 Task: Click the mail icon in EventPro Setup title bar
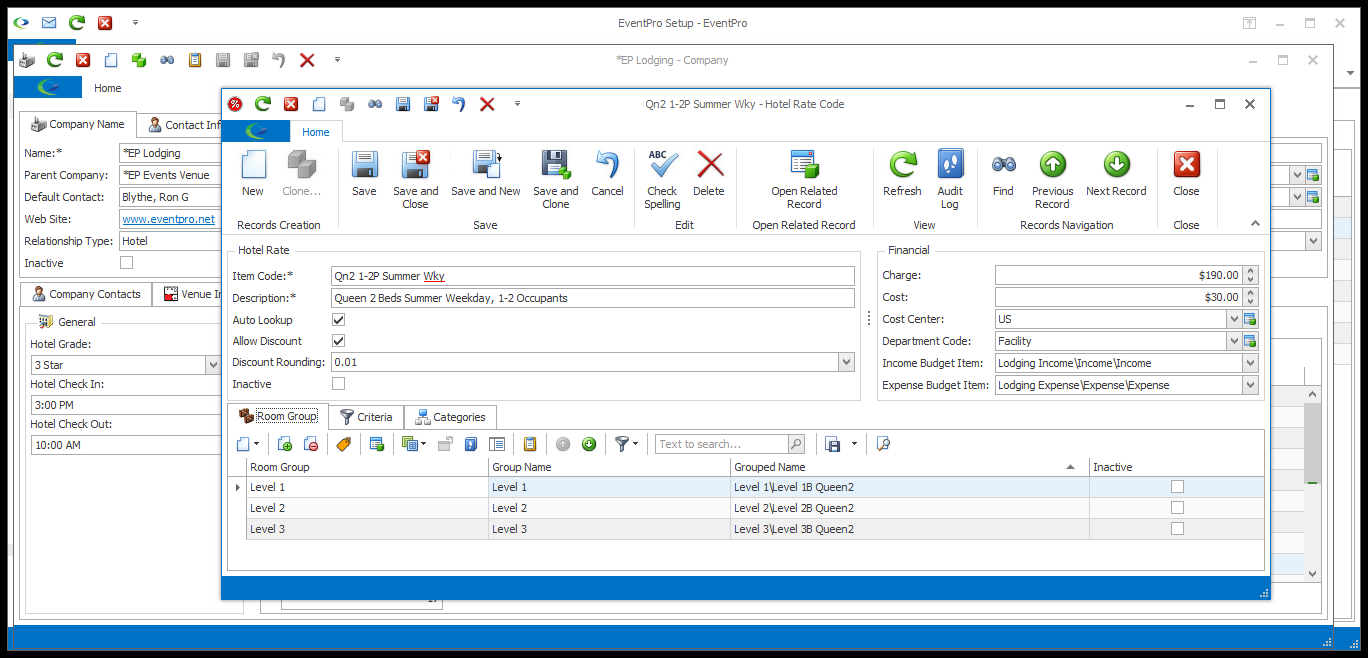49,23
